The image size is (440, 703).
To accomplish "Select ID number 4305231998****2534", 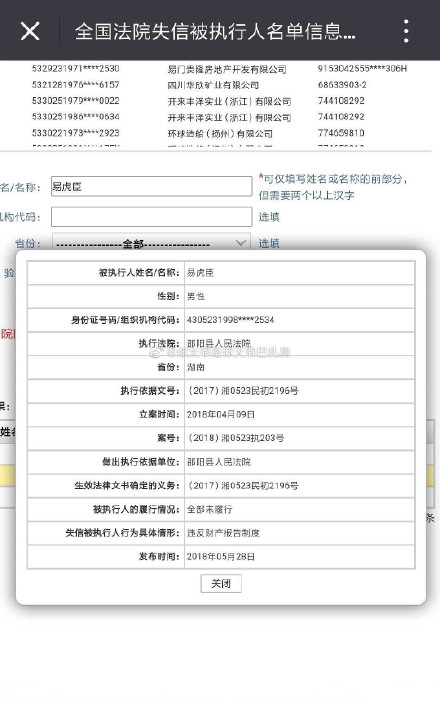I will [x=230, y=320].
